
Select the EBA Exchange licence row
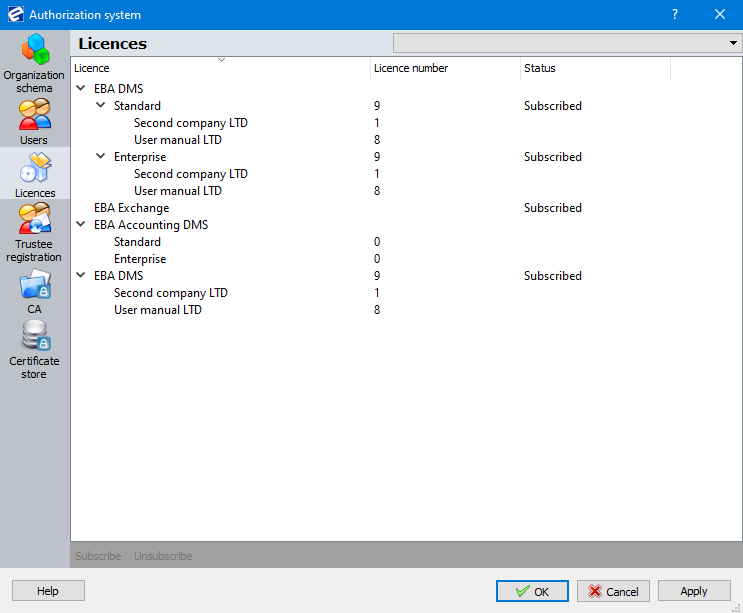pos(406,207)
